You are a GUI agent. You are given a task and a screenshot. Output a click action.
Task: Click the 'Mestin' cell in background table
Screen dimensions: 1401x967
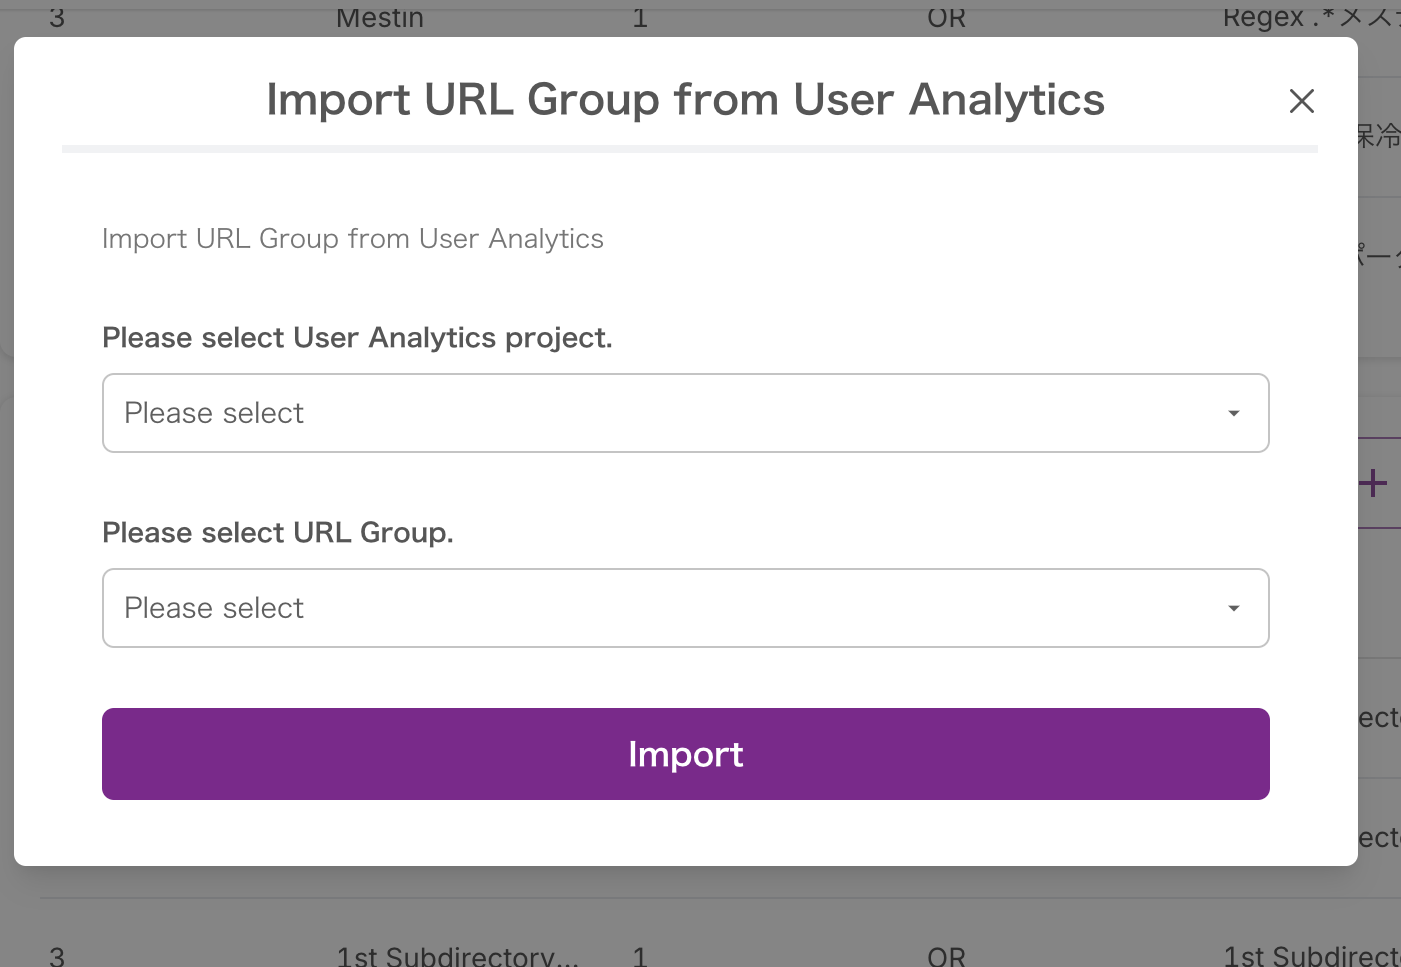tap(380, 17)
